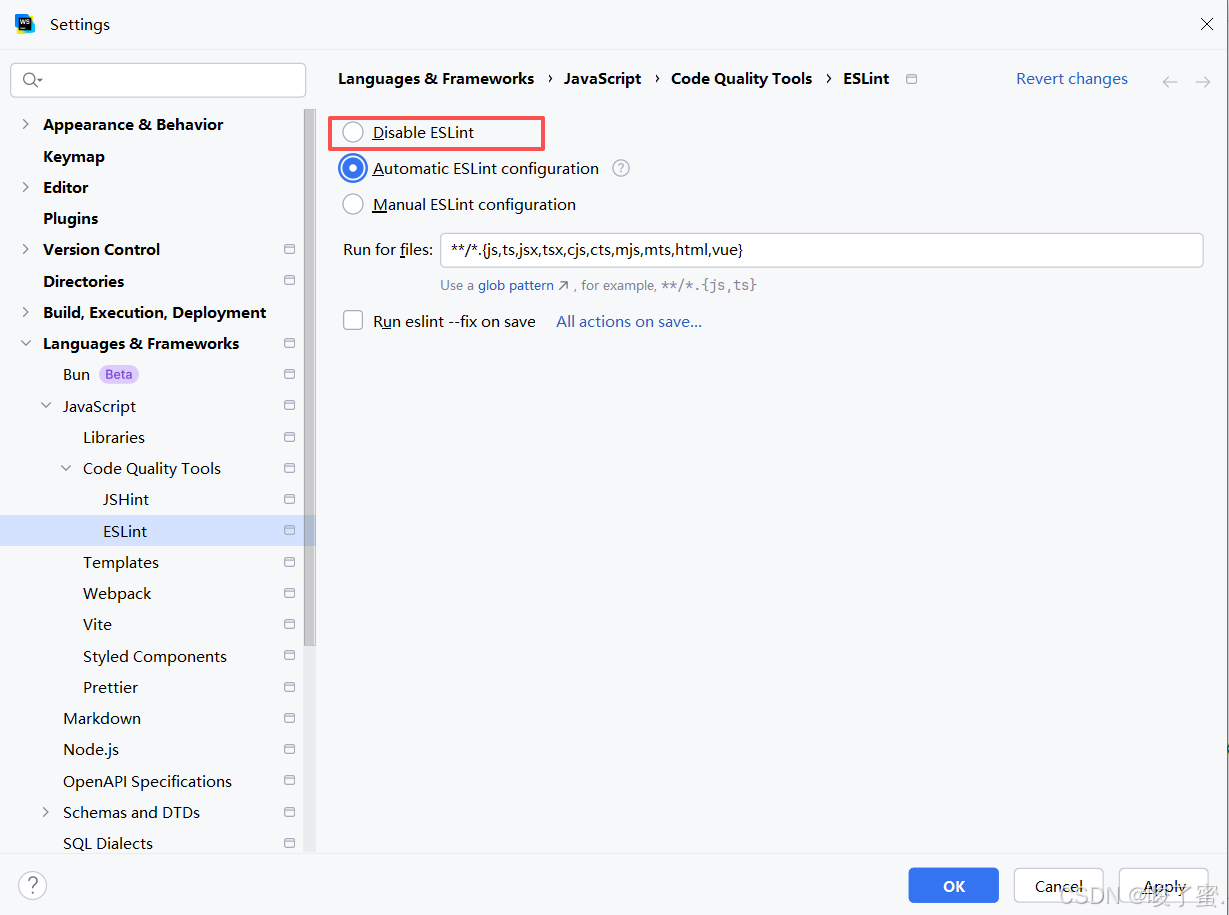Select the Disable ESLint radio button
The height and width of the screenshot is (915, 1229).
(x=353, y=132)
